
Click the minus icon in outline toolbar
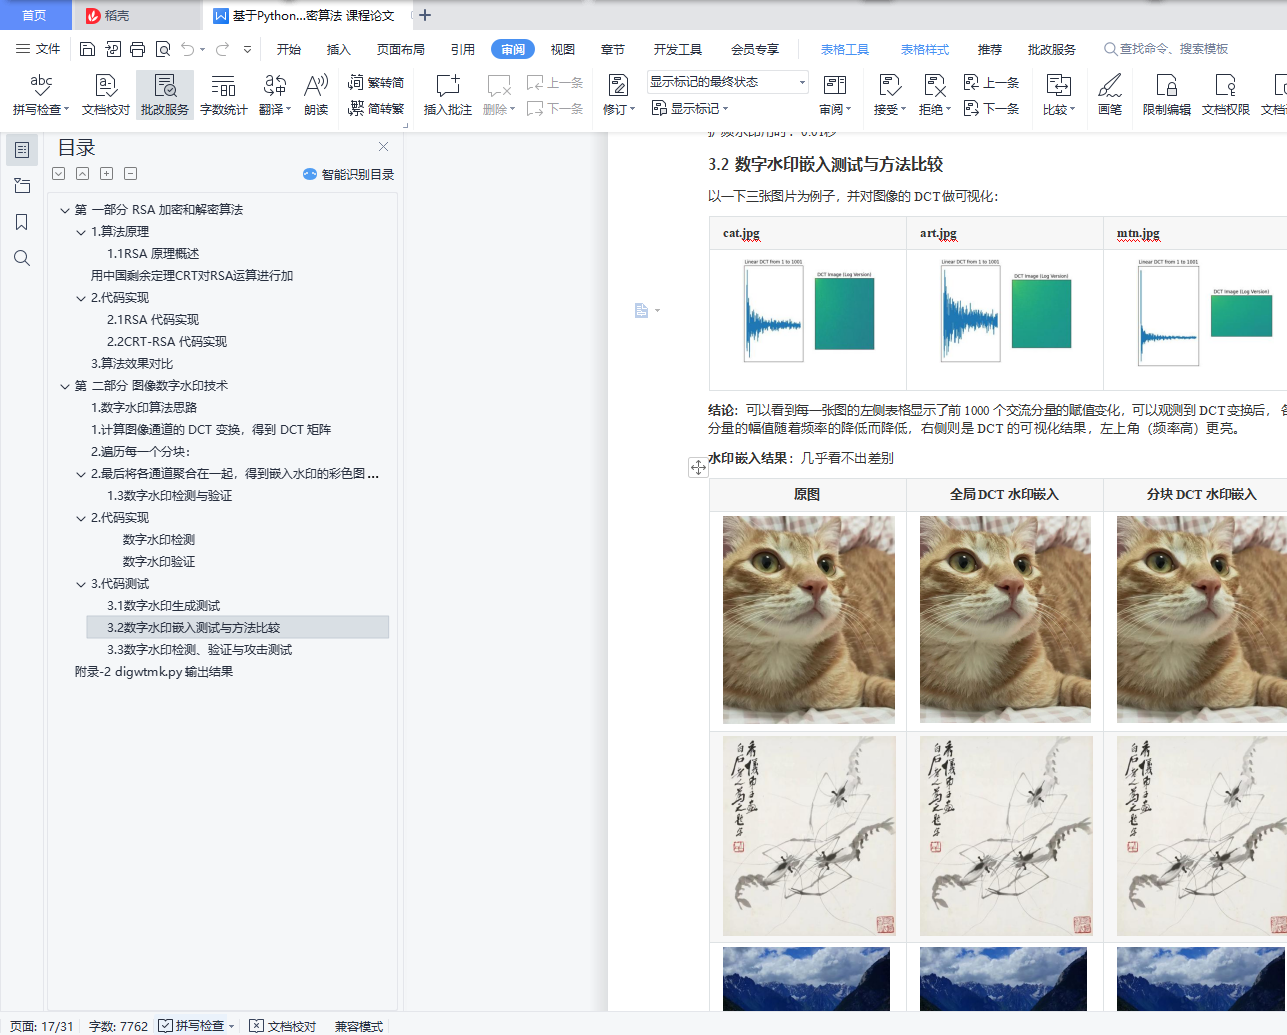coord(130,174)
